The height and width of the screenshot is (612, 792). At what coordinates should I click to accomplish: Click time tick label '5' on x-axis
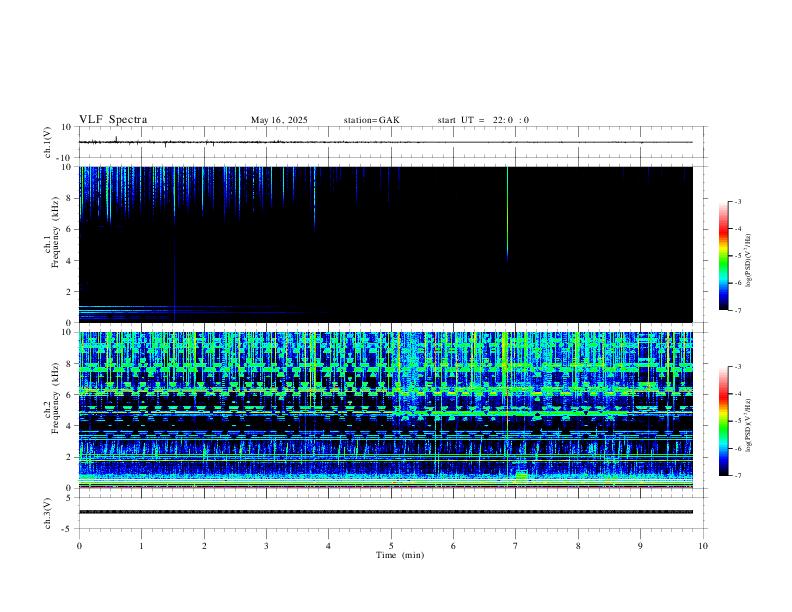[391, 546]
